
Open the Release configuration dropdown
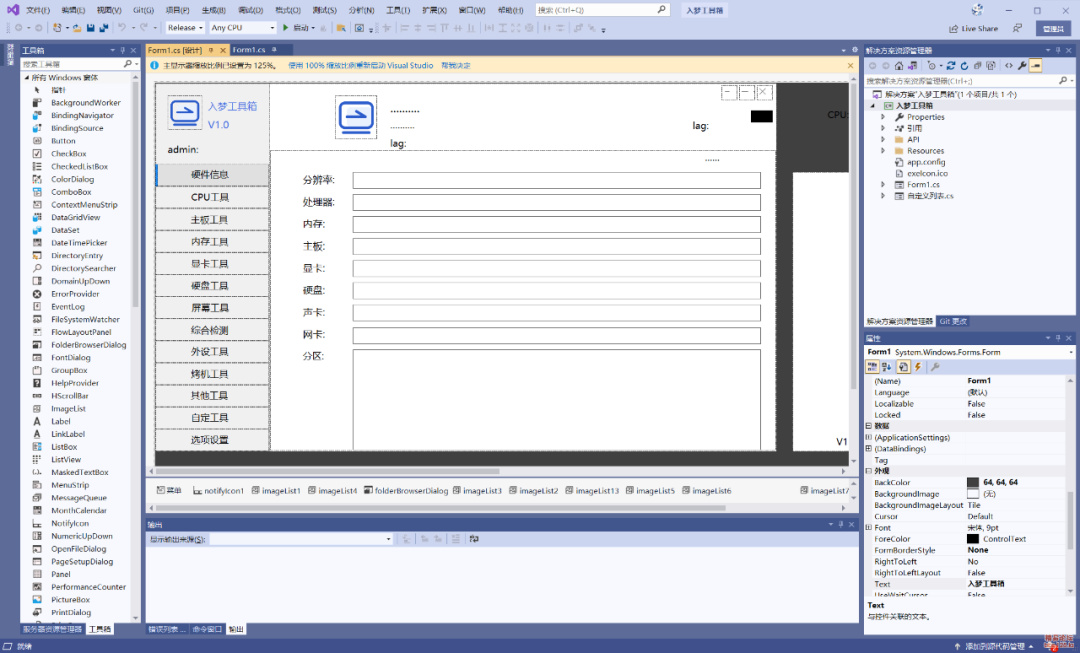pyautogui.click(x=185, y=28)
